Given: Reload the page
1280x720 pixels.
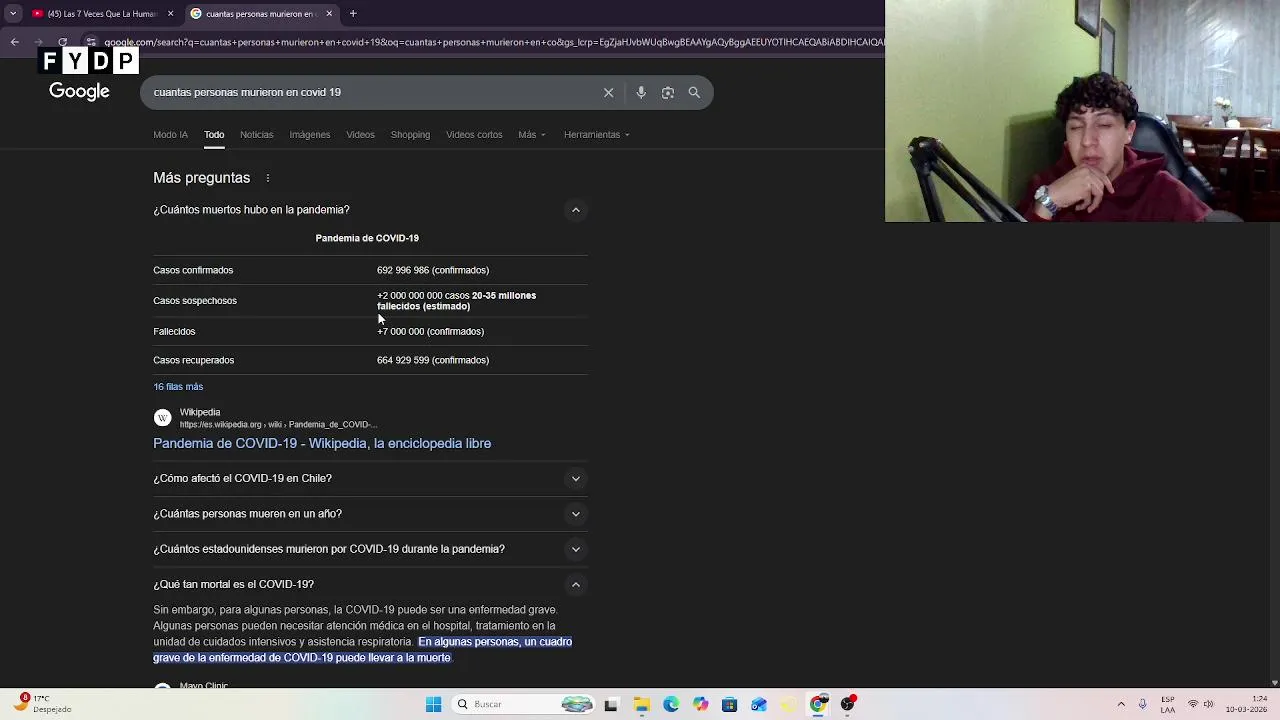Looking at the screenshot, I should [62, 42].
